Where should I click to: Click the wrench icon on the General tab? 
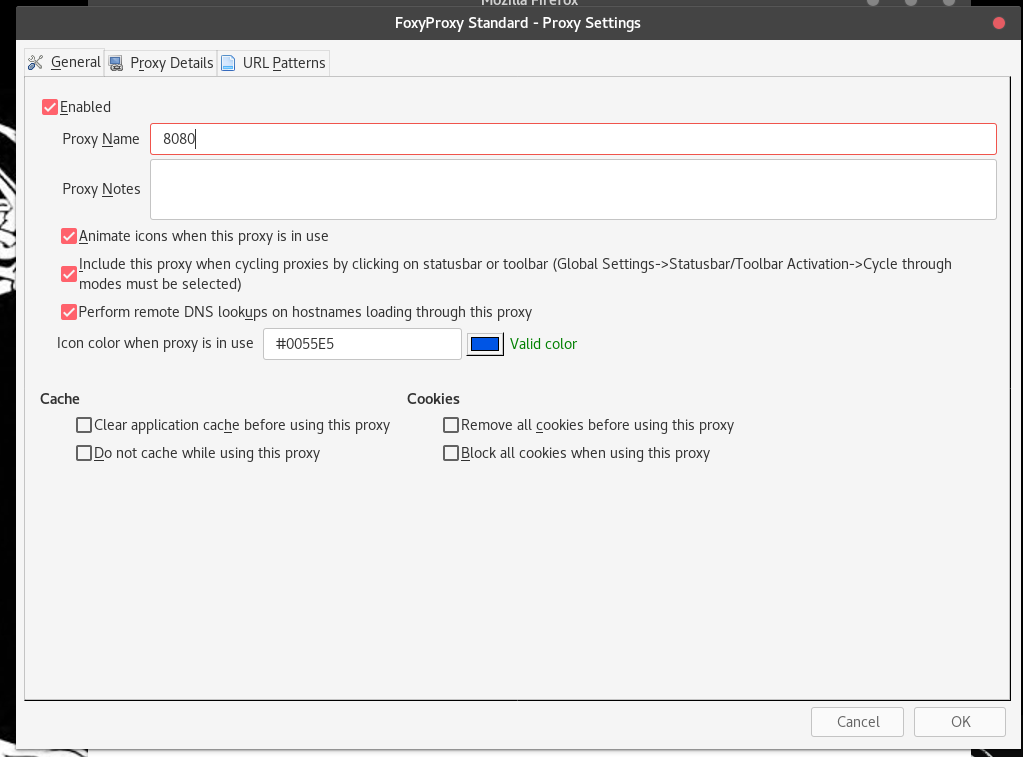(36, 63)
